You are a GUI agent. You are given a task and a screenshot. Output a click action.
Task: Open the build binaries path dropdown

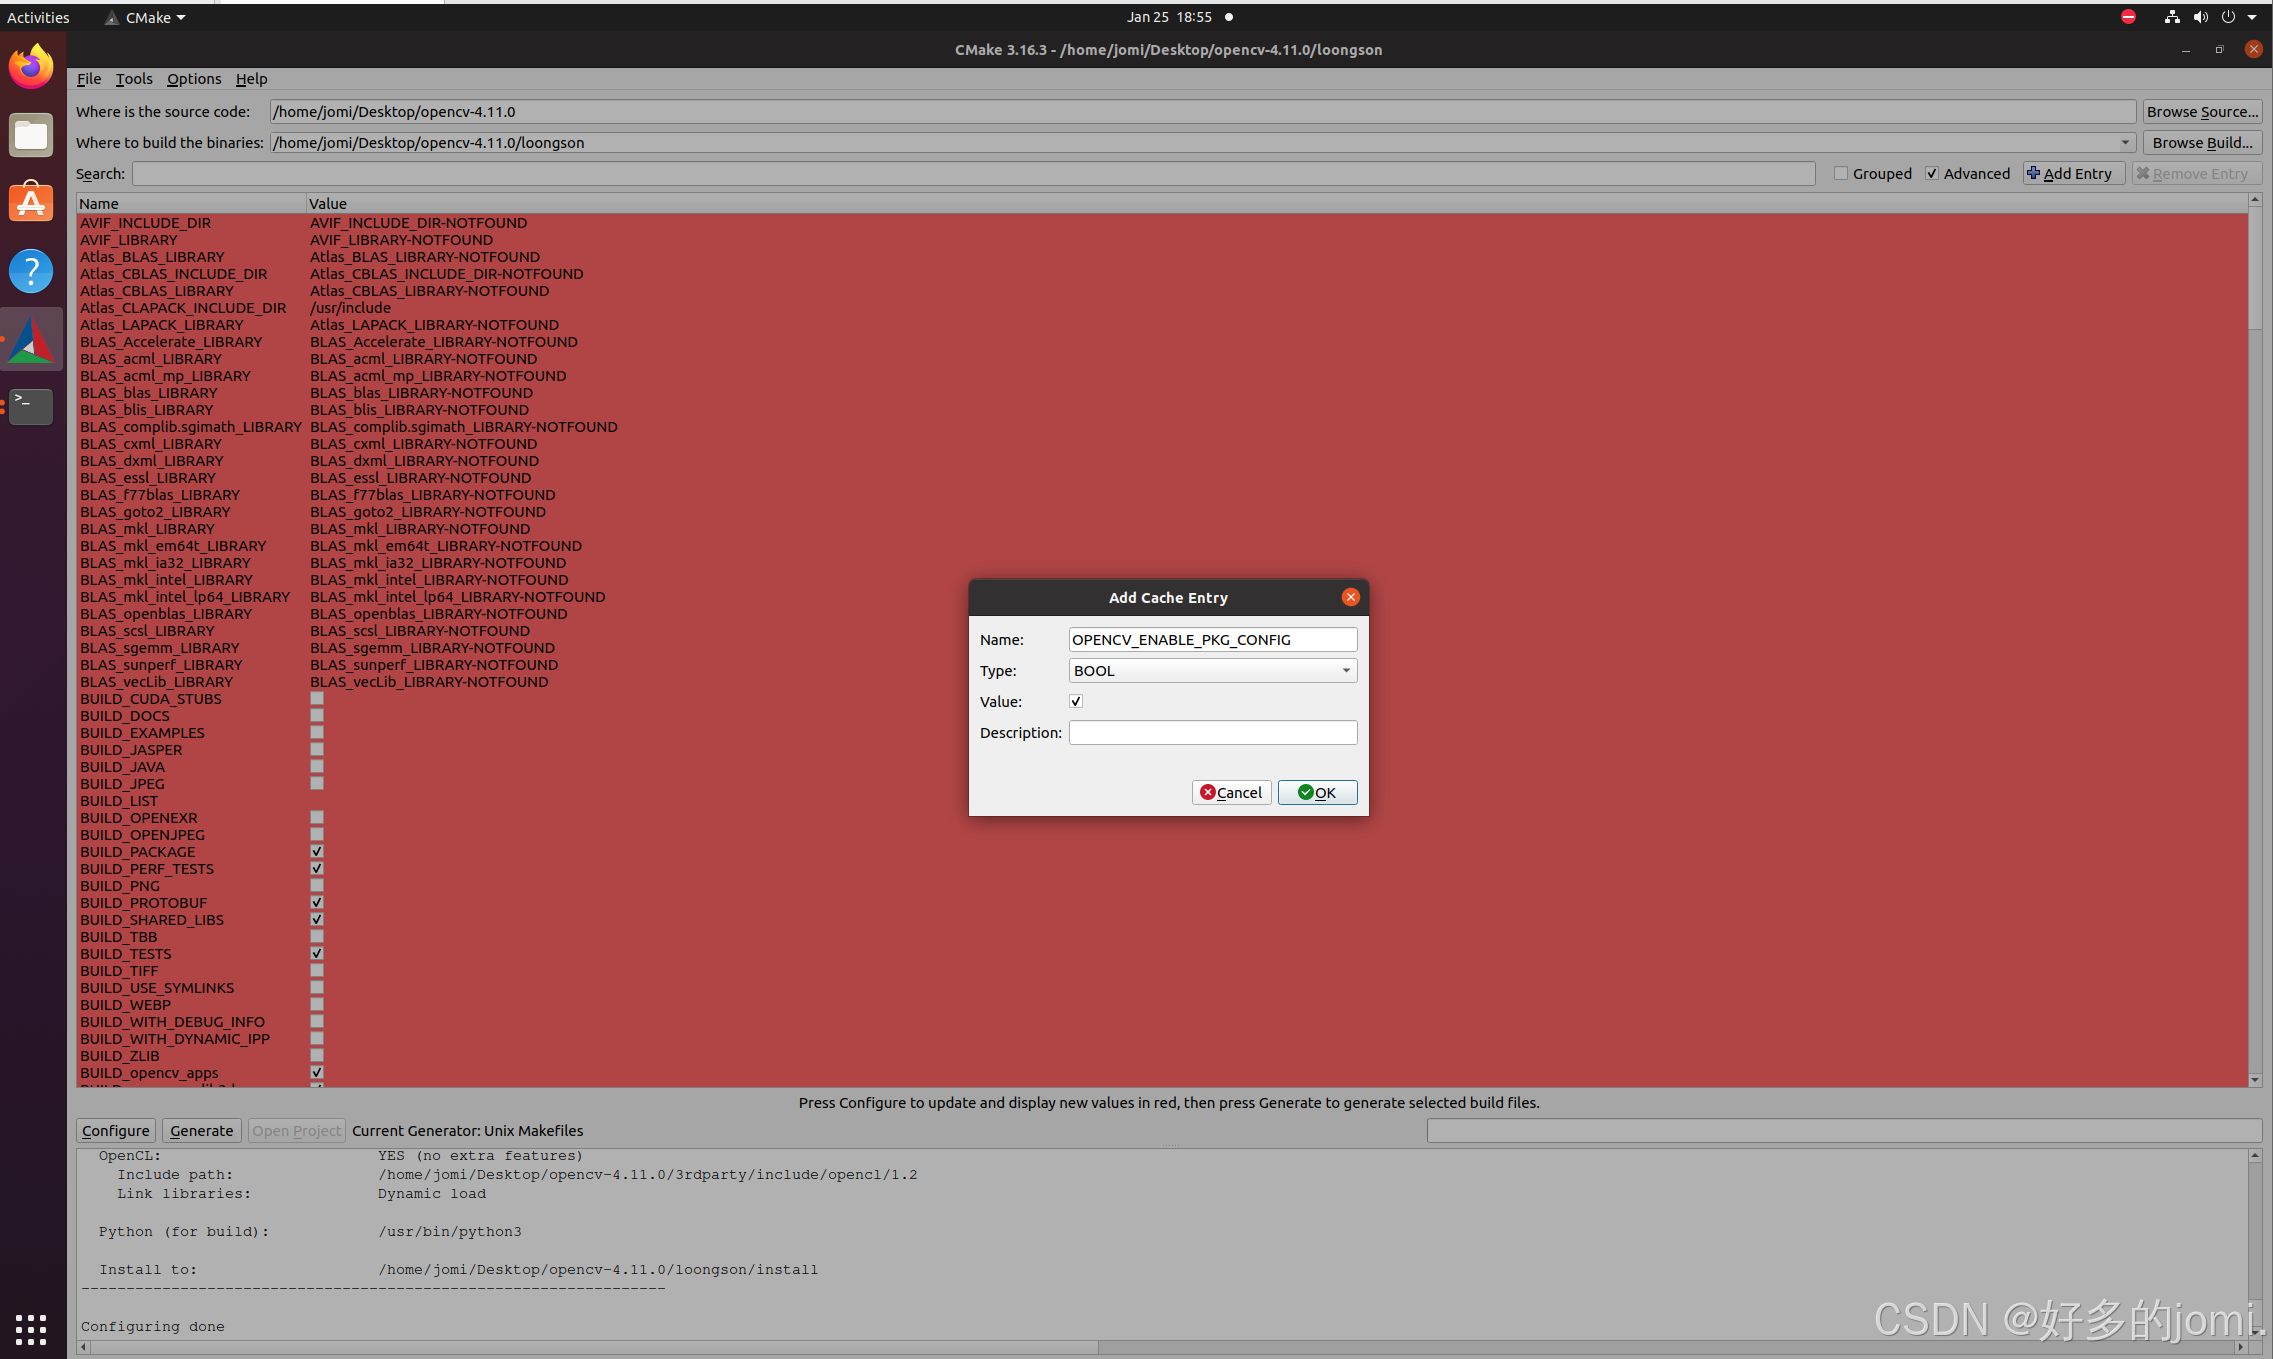pos(2125,142)
